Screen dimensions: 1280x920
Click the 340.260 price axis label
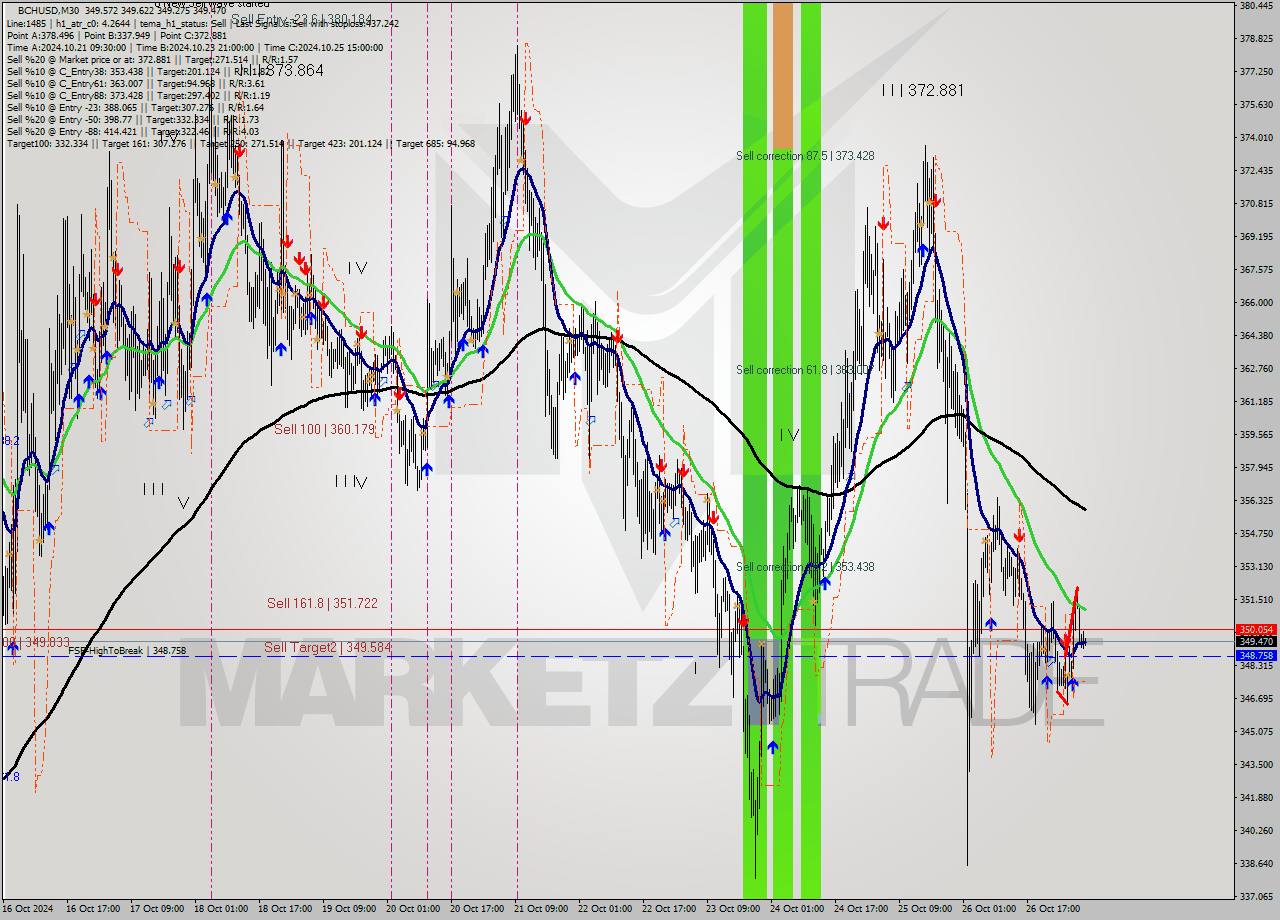1256,830
